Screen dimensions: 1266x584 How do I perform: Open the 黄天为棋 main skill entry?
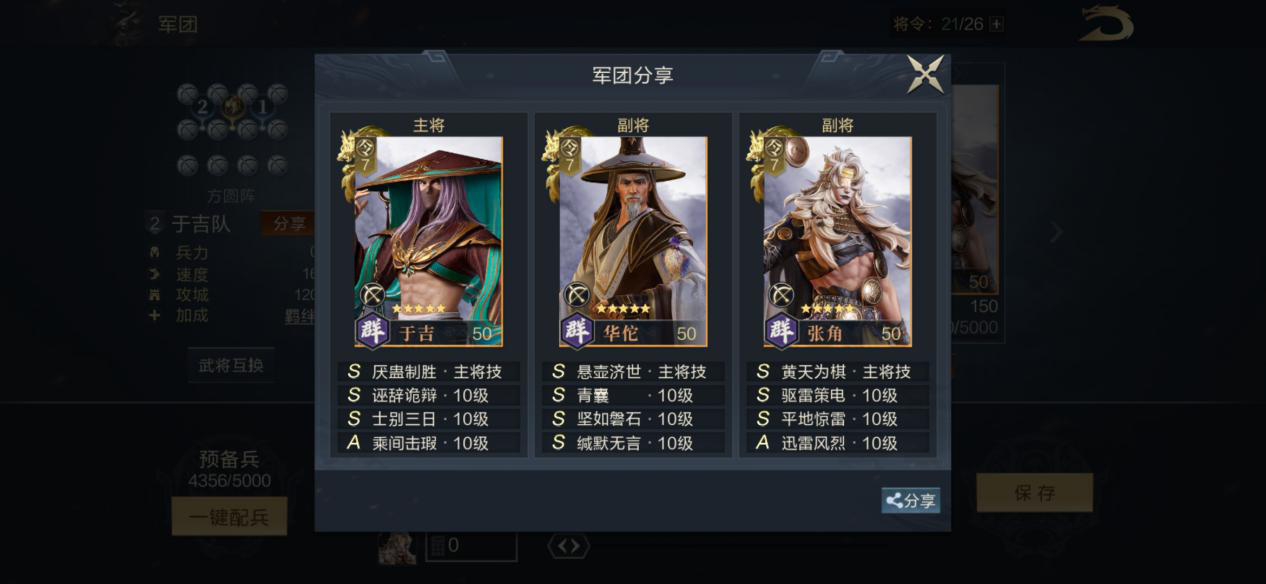838,371
